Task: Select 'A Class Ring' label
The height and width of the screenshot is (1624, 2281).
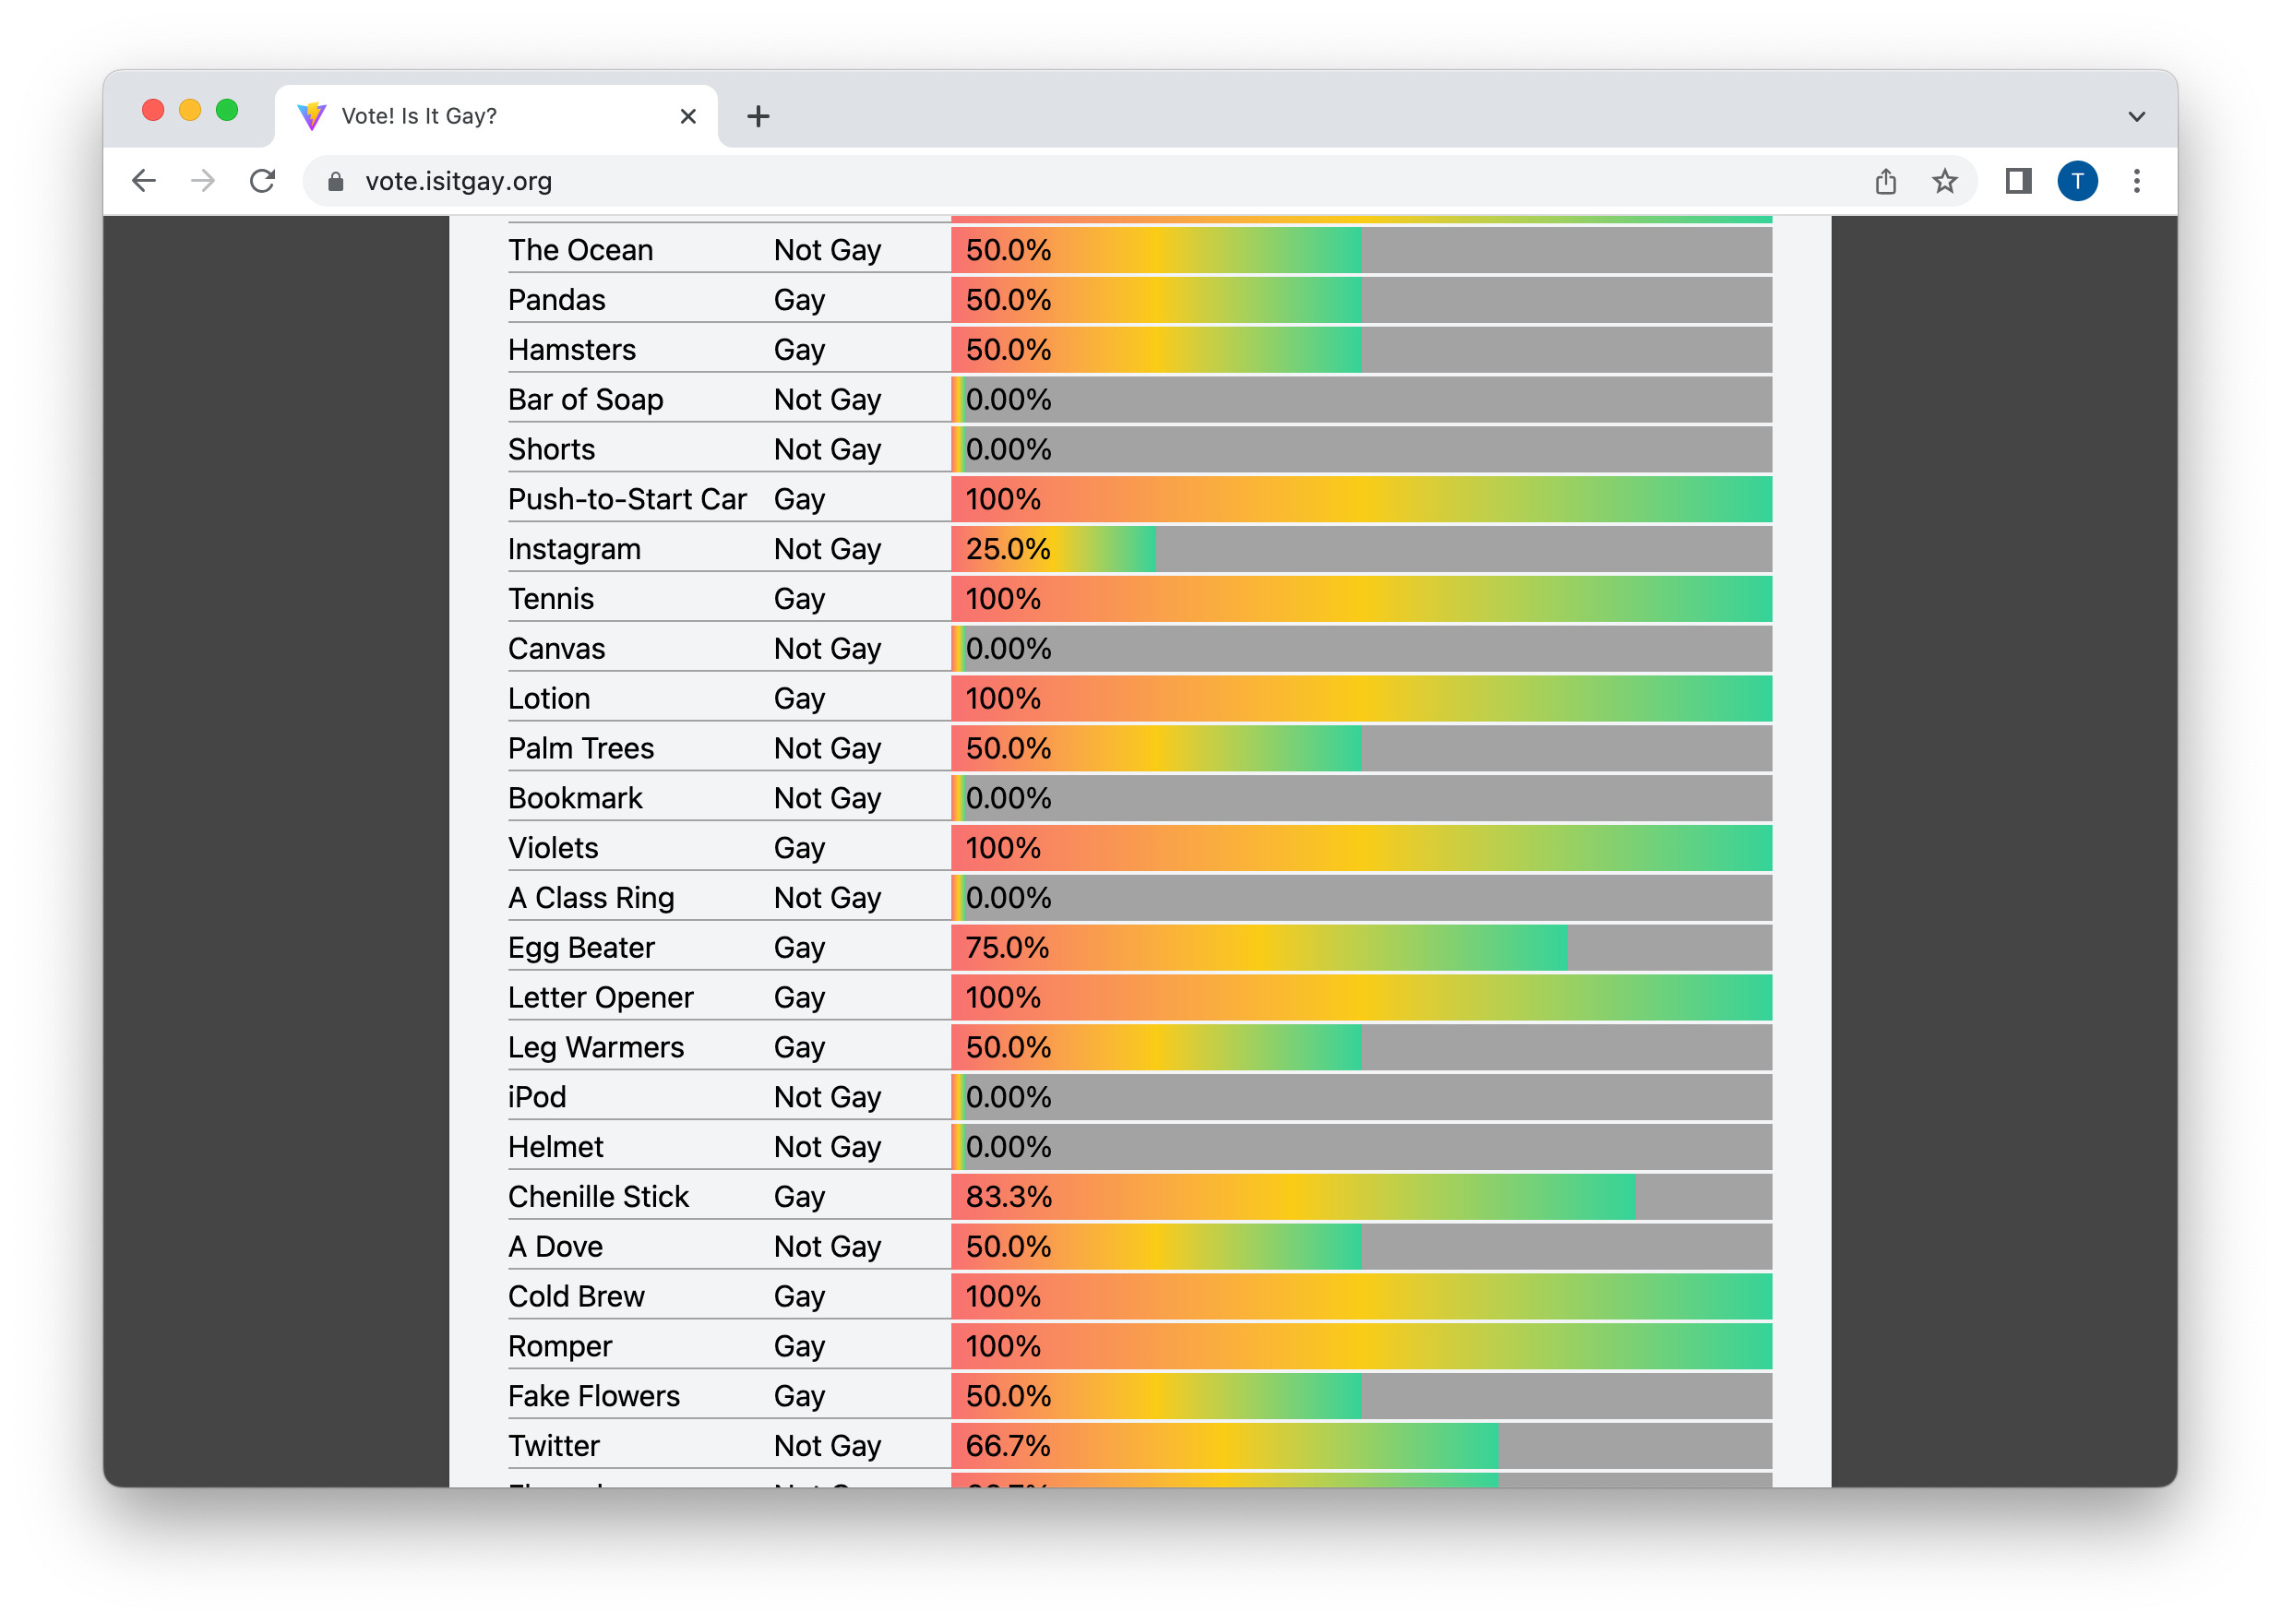Action: tap(591, 898)
